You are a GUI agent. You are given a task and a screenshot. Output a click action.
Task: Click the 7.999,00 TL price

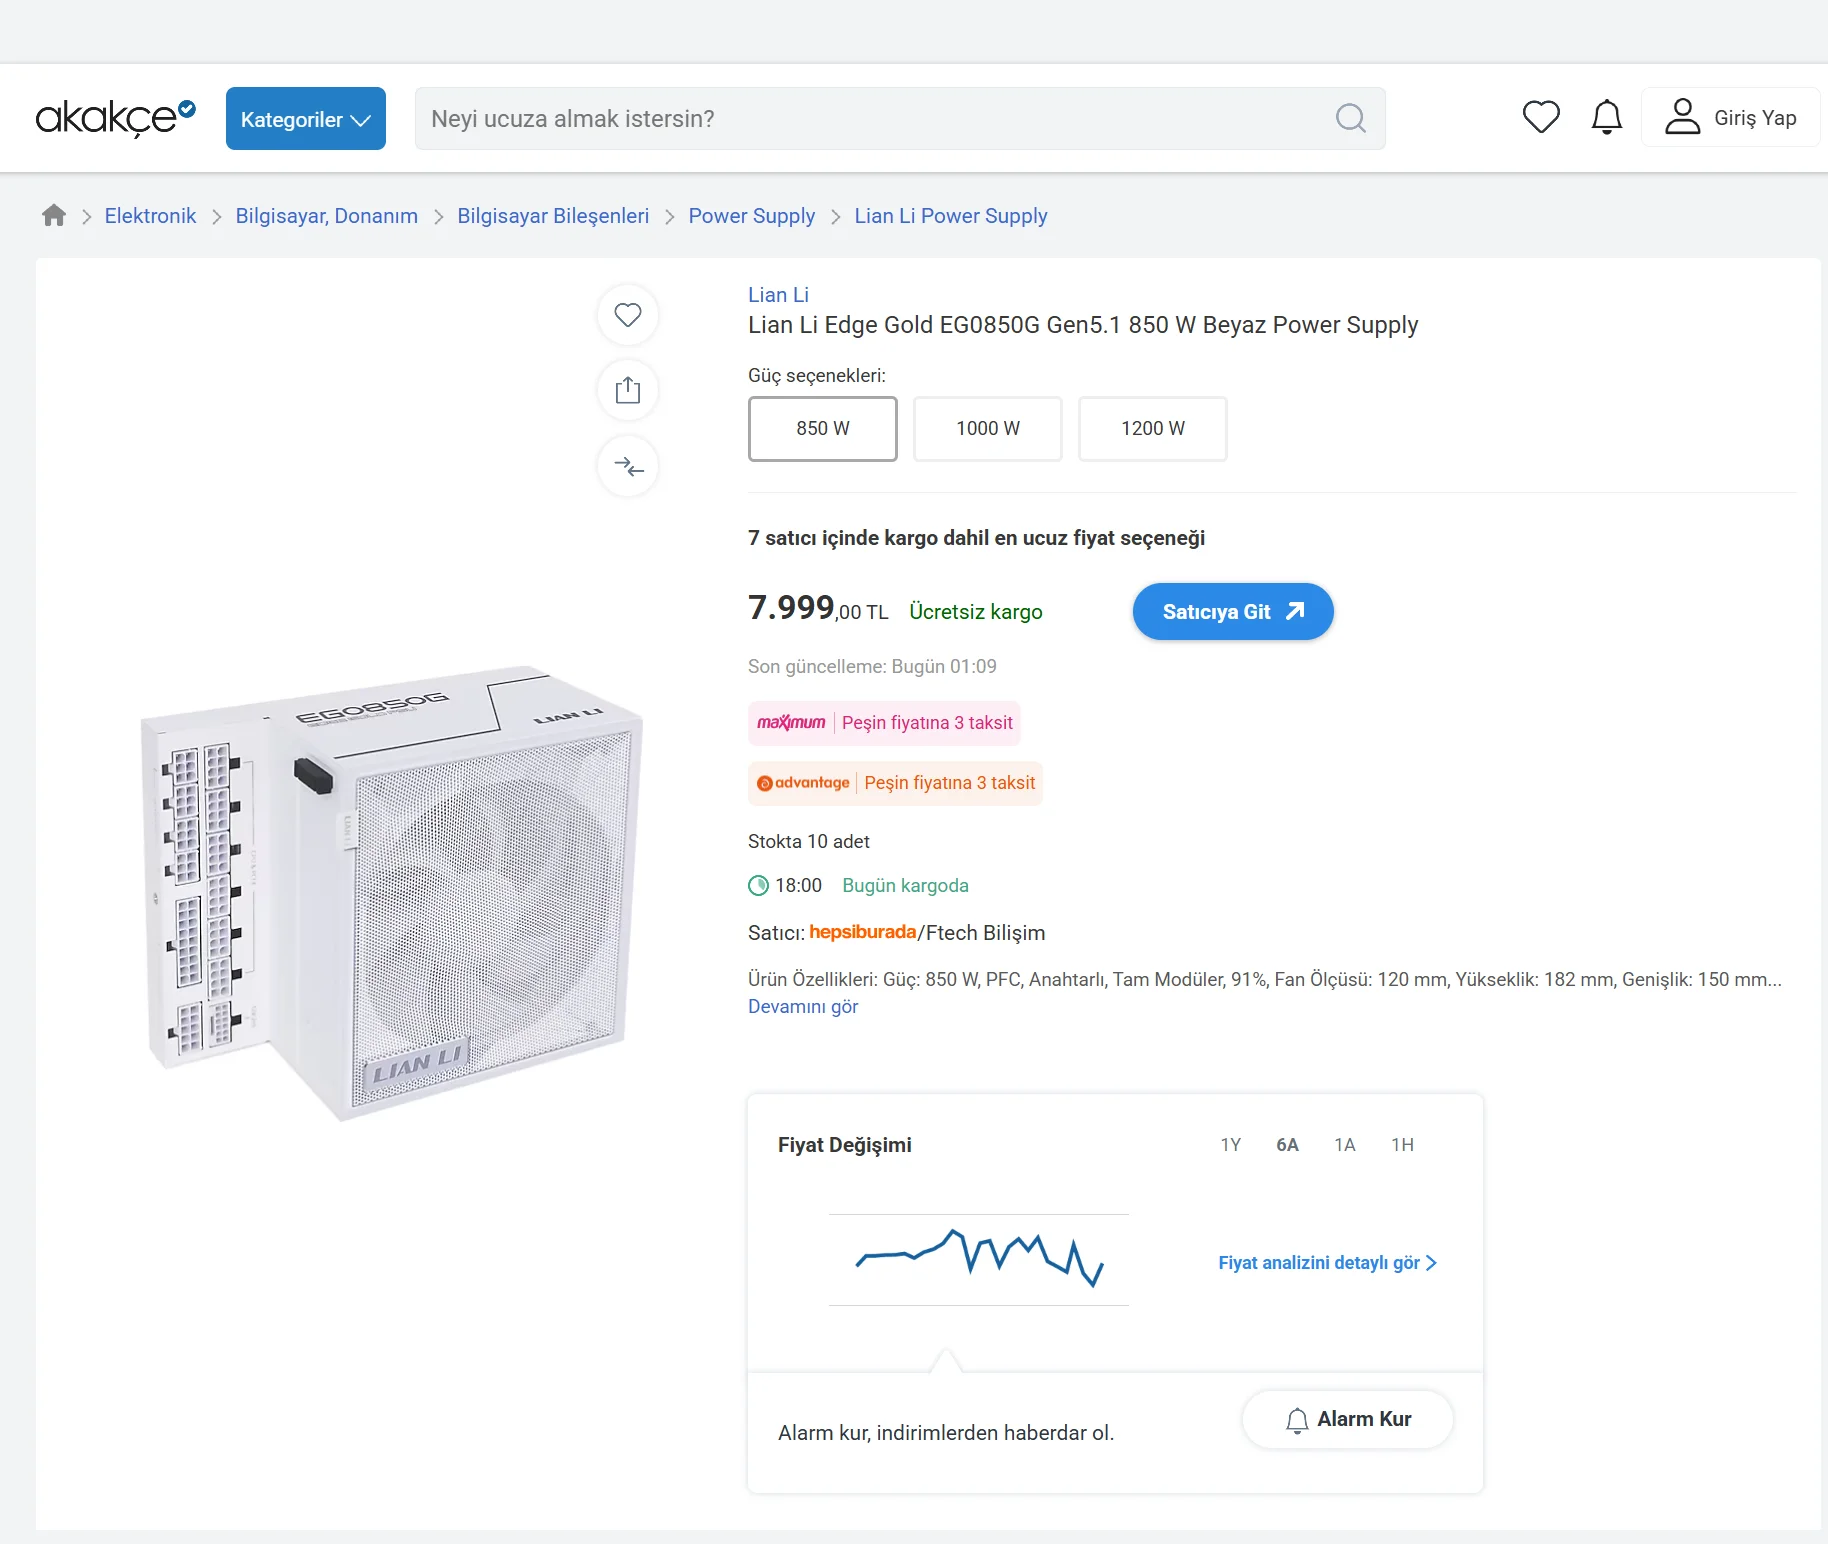click(x=818, y=608)
